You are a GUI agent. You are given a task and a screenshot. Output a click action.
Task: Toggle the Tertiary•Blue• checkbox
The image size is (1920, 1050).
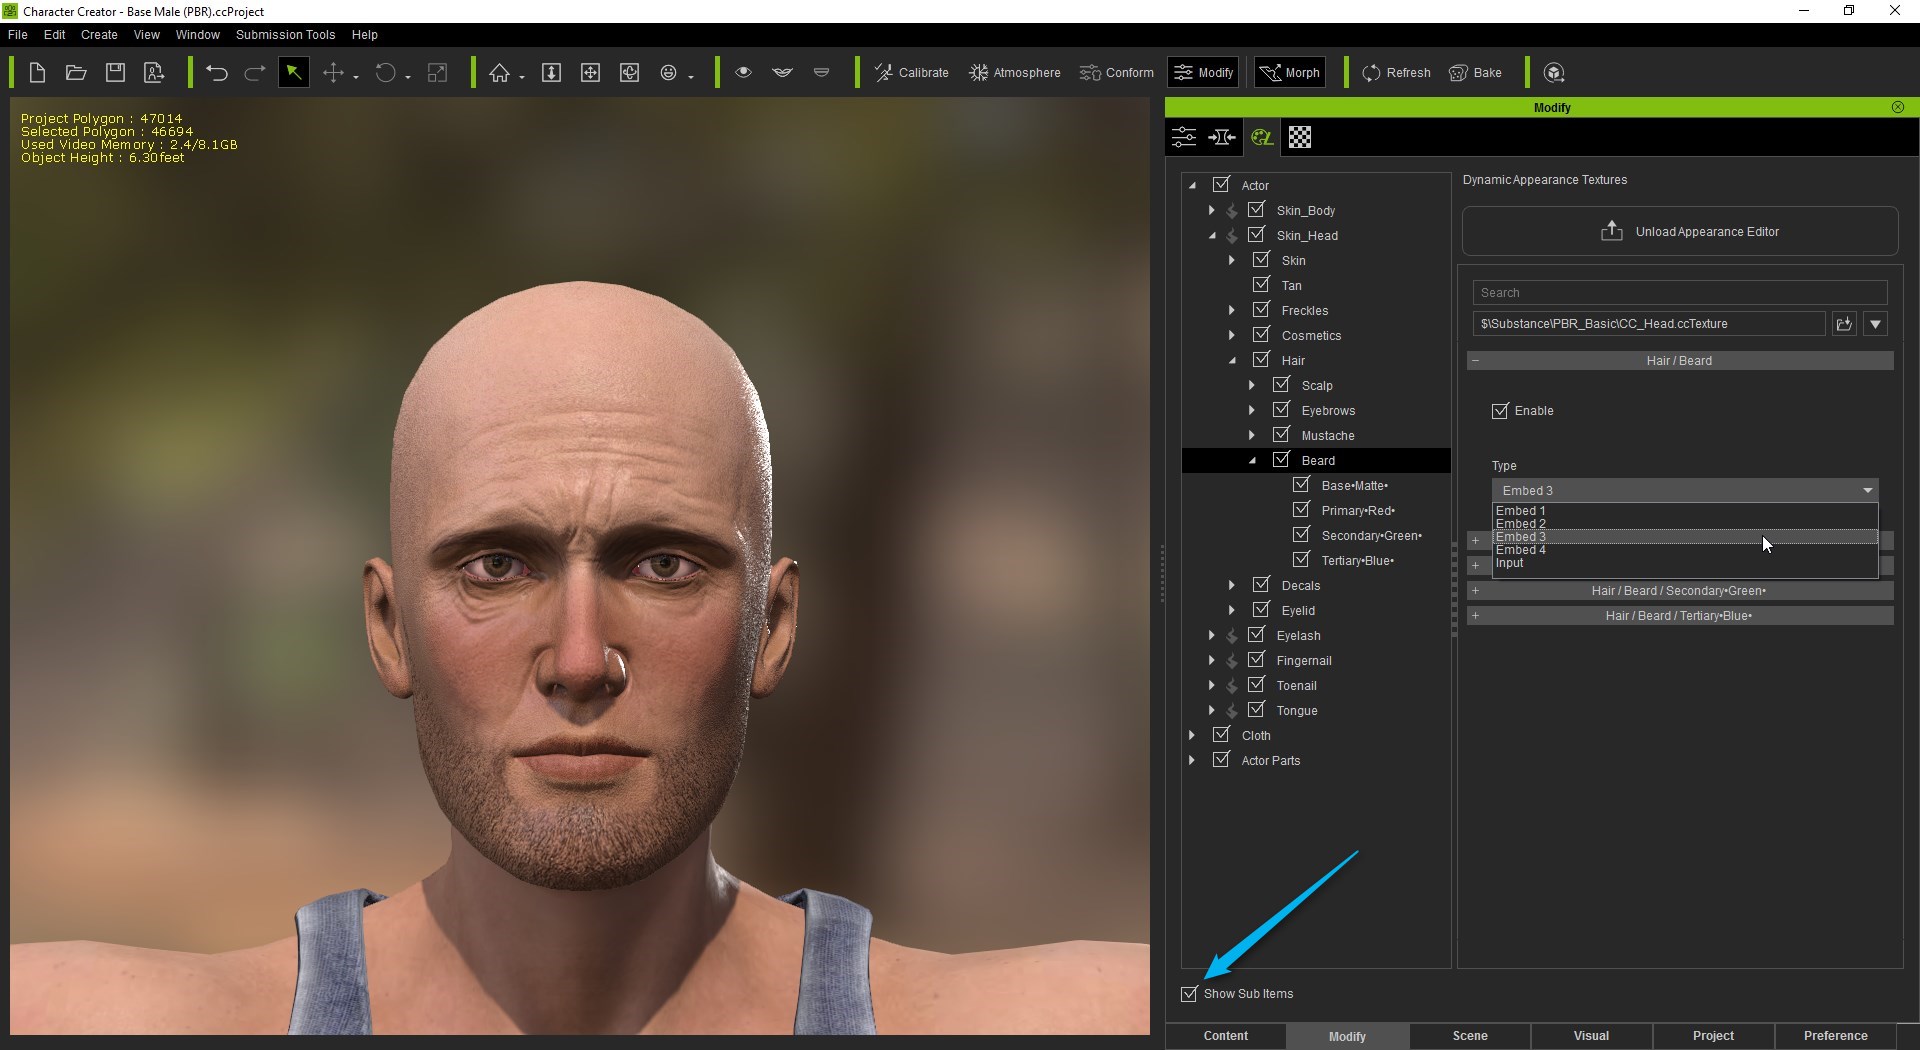[x=1302, y=559]
